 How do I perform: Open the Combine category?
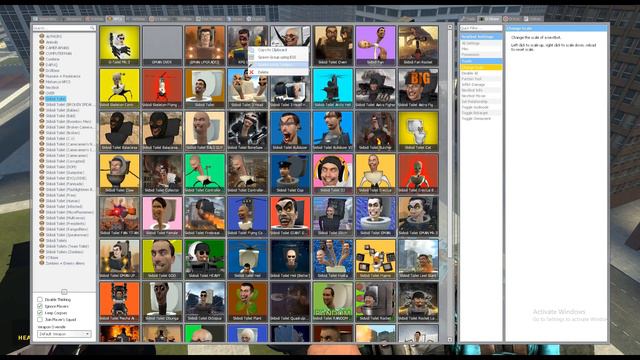tap(53, 59)
